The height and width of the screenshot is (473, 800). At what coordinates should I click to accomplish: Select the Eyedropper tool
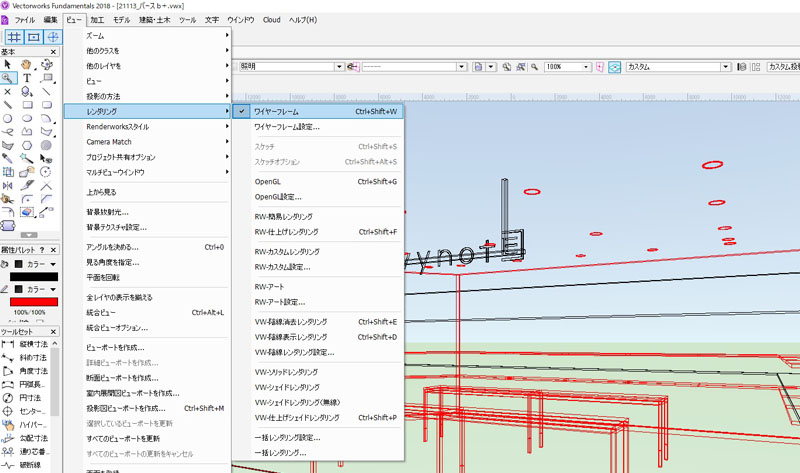click(8, 159)
